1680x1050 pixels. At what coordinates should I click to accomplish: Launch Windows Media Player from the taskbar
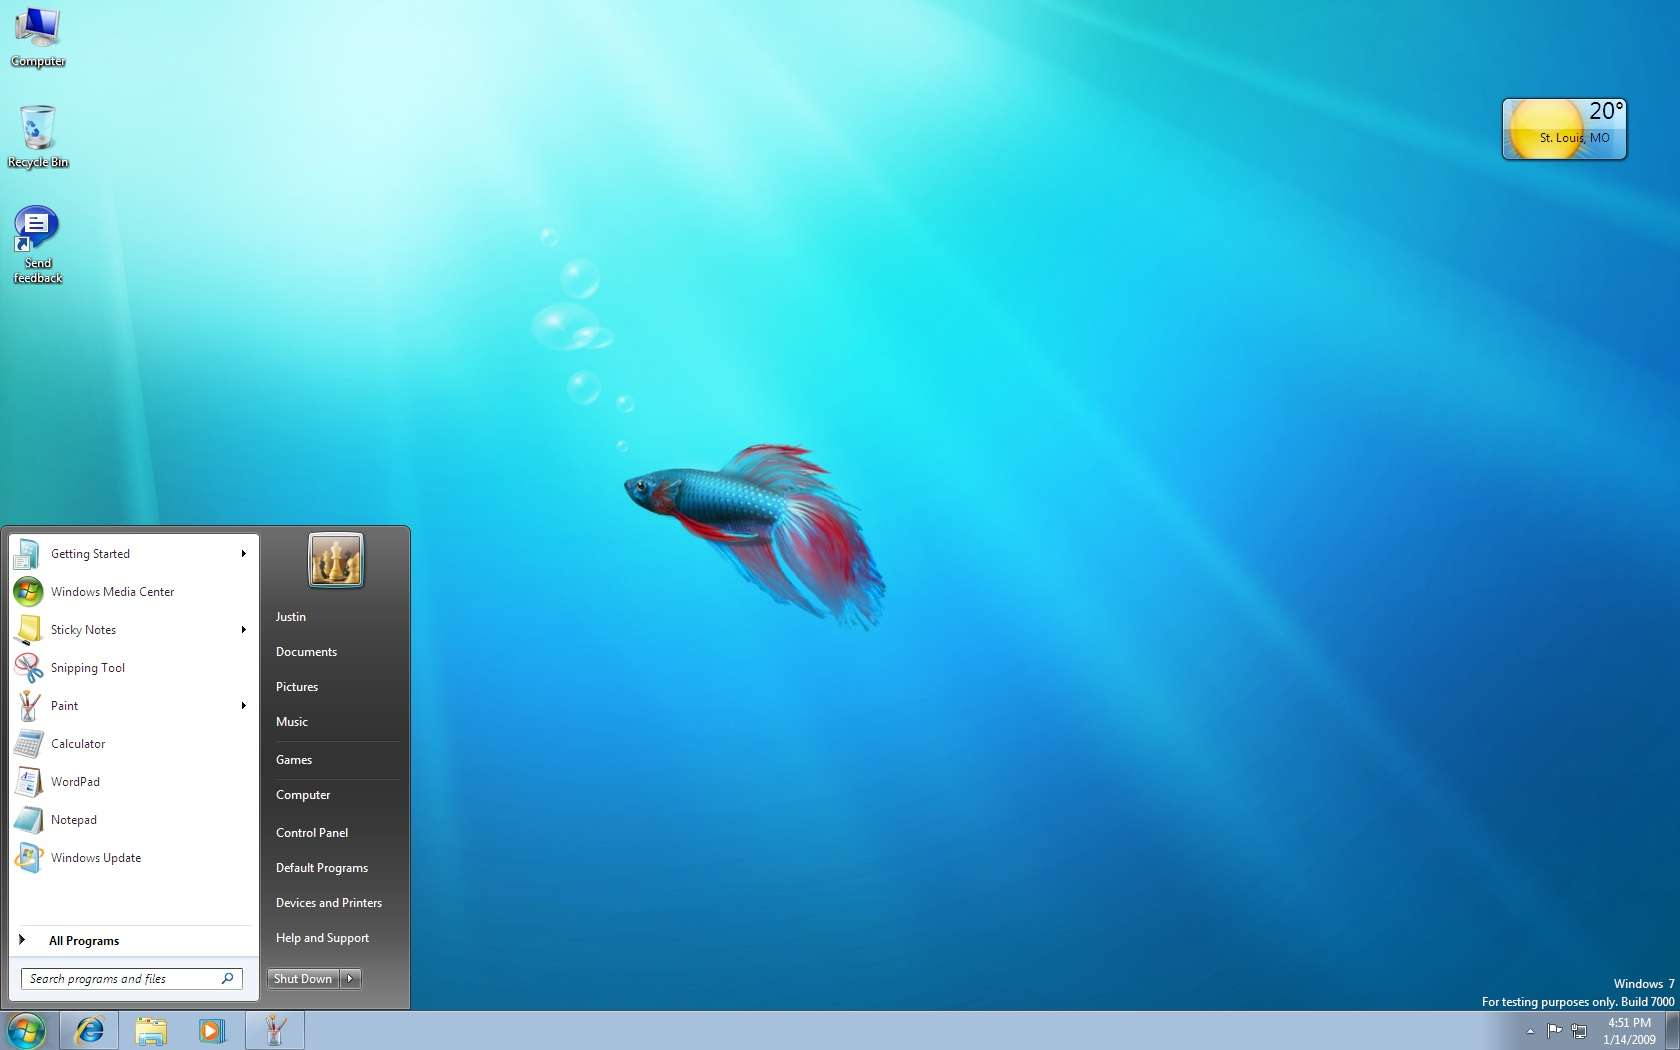pyautogui.click(x=212, y=1031)
